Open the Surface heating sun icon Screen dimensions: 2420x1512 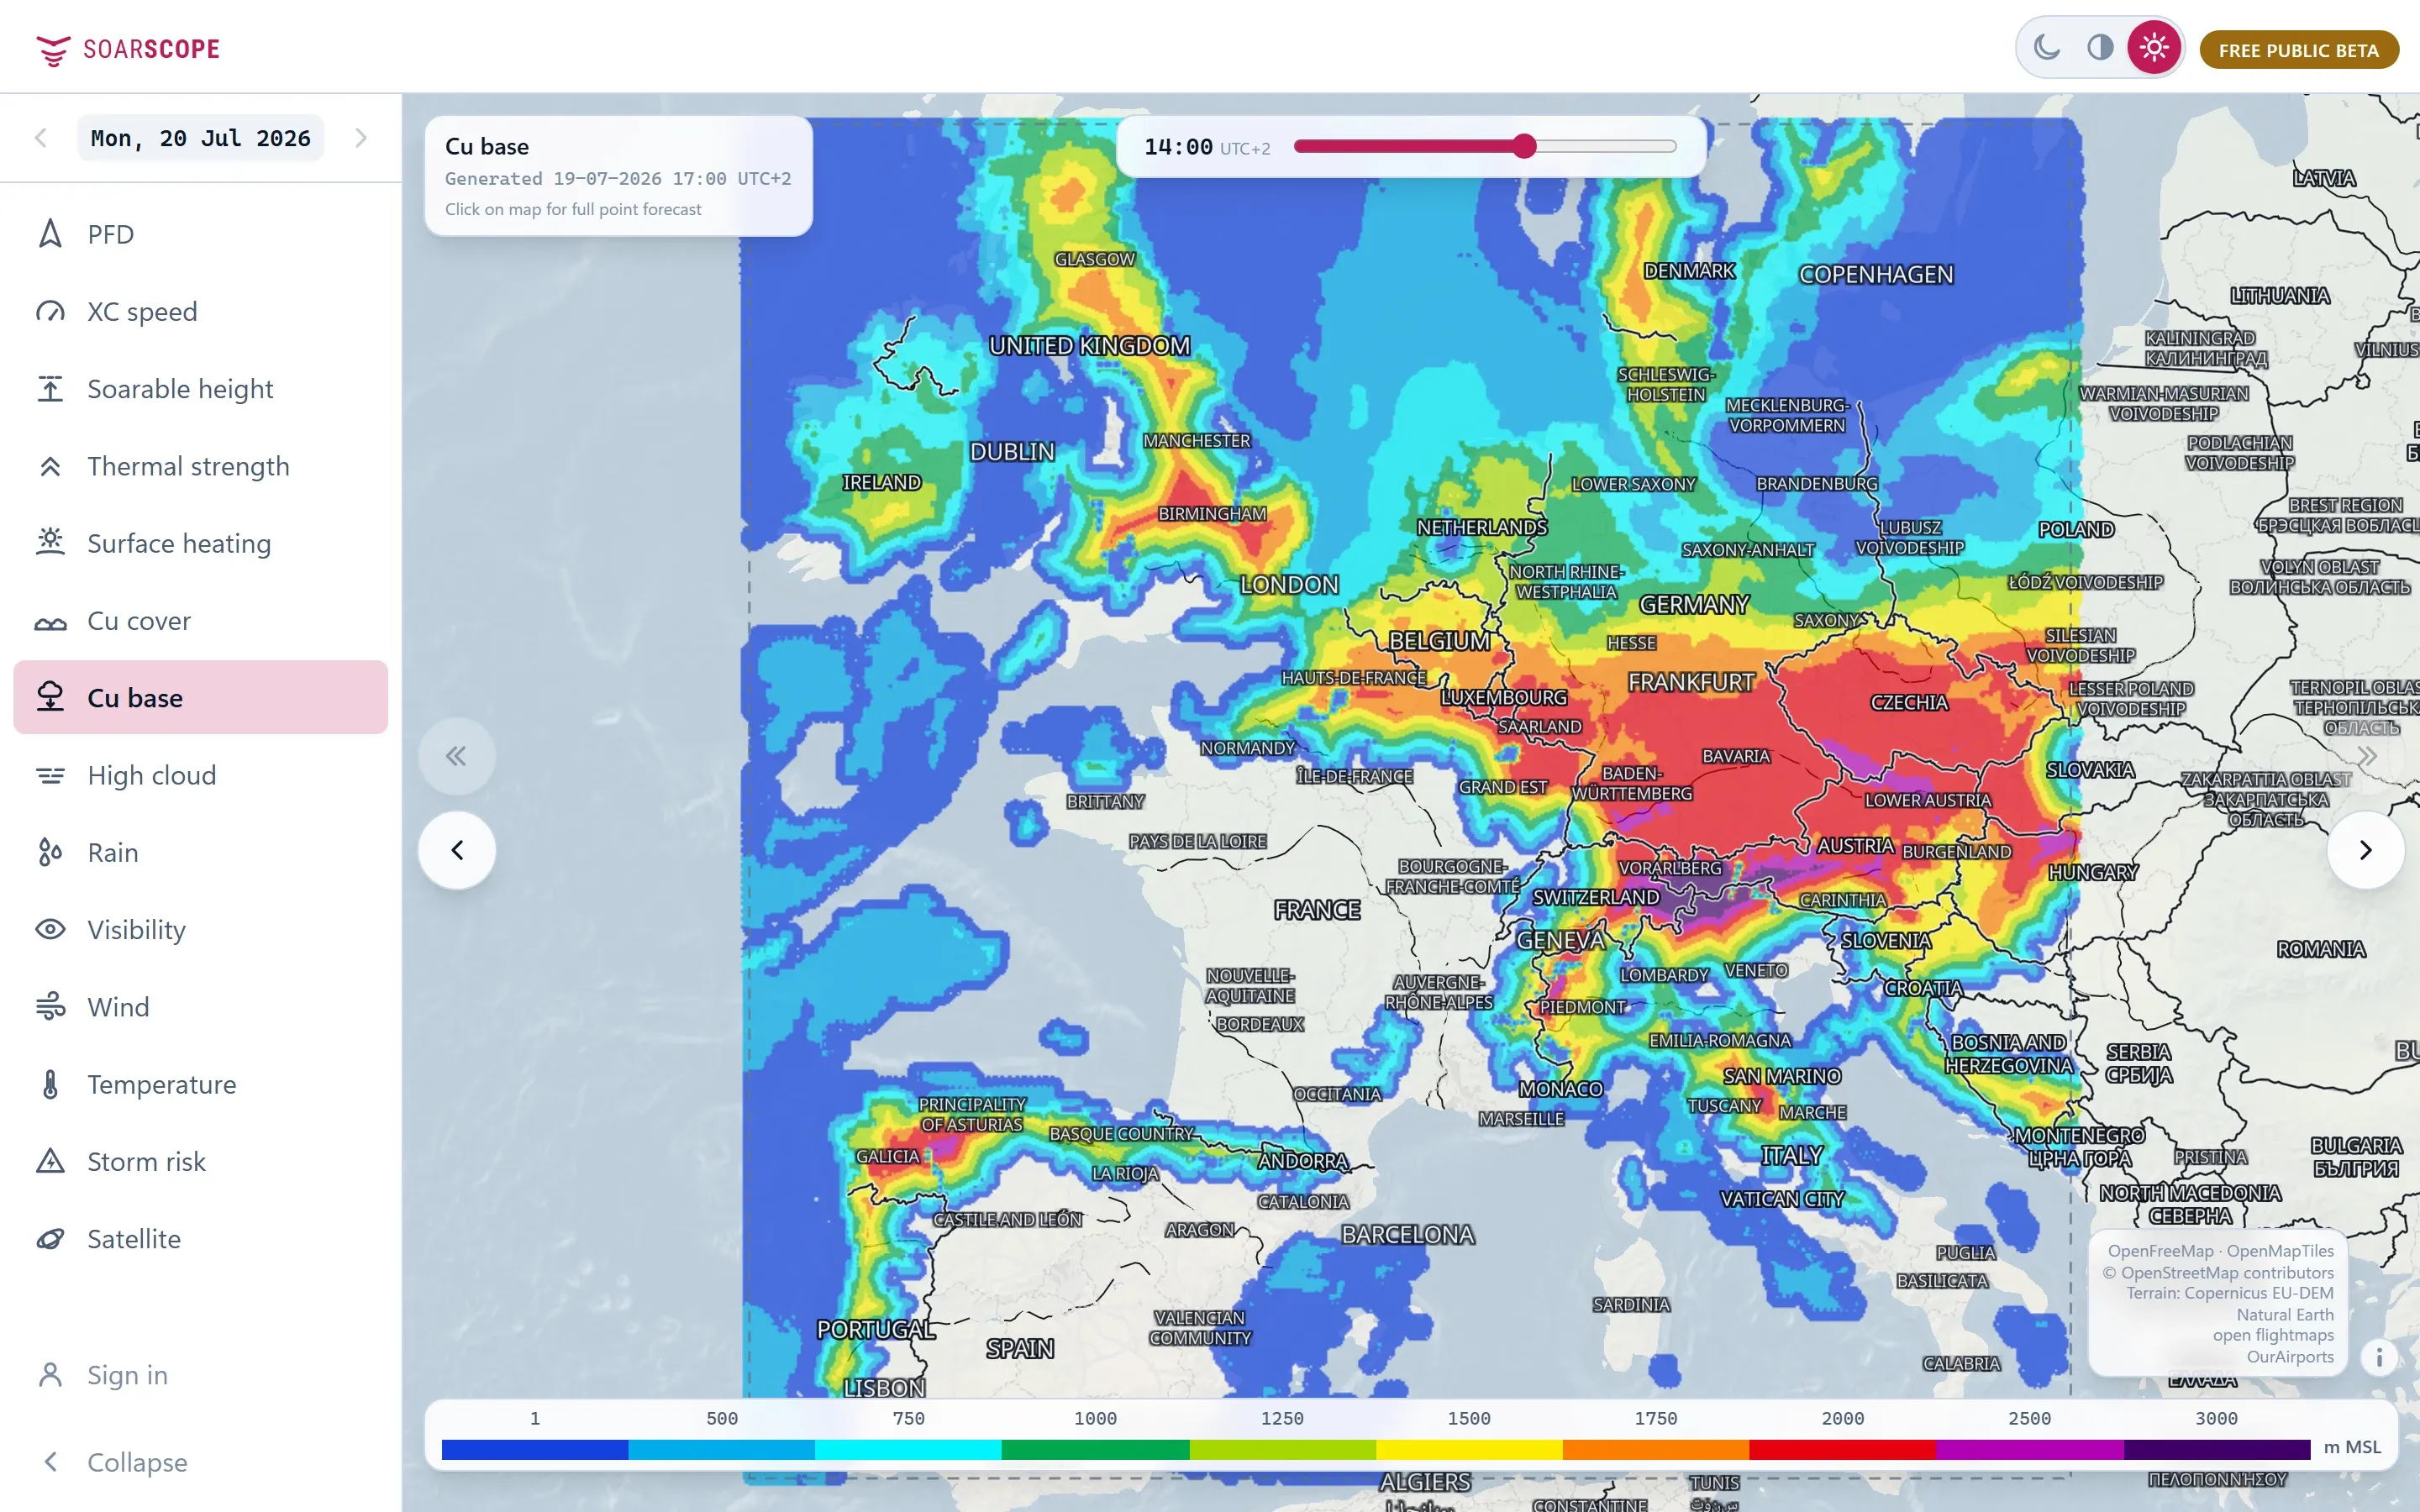50,543
